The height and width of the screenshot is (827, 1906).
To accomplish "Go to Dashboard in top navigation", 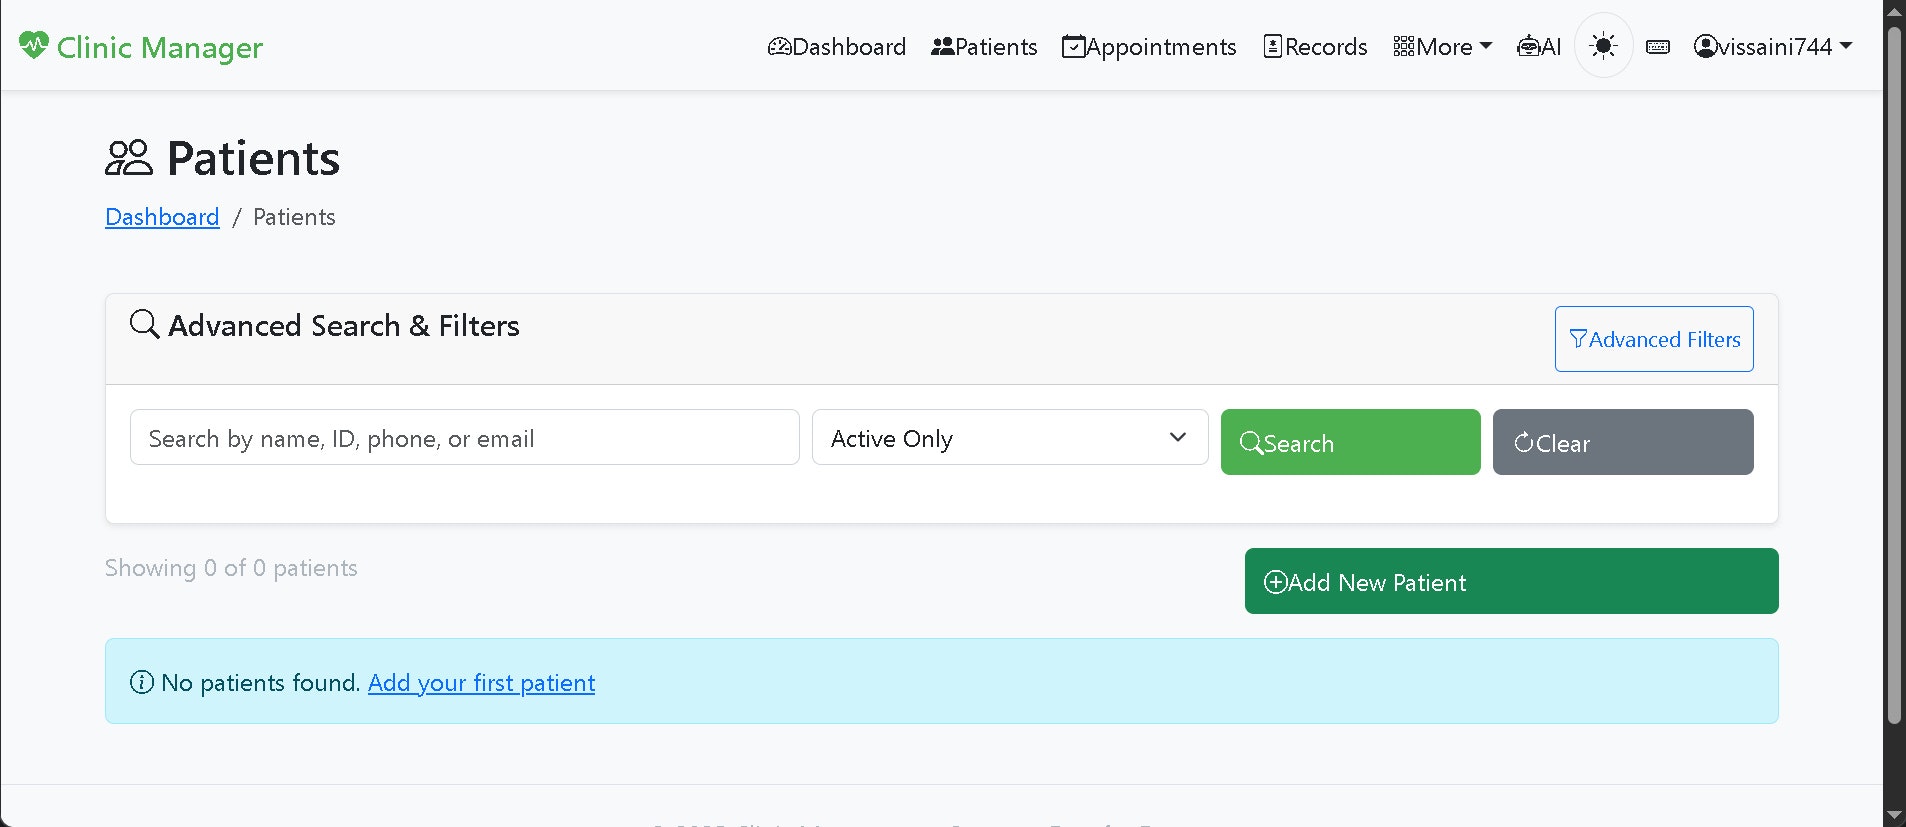I will point(836,47).
